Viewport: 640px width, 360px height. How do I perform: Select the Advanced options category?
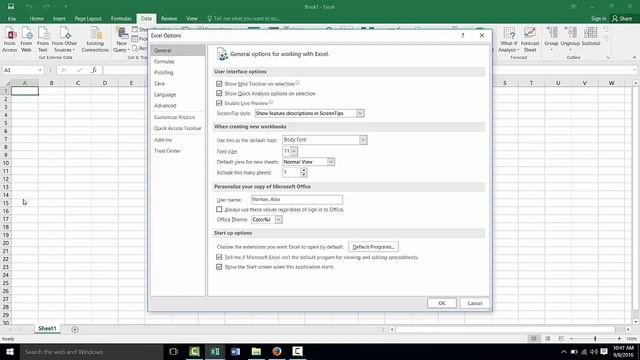pyautogui.click(x=165, y=106)
